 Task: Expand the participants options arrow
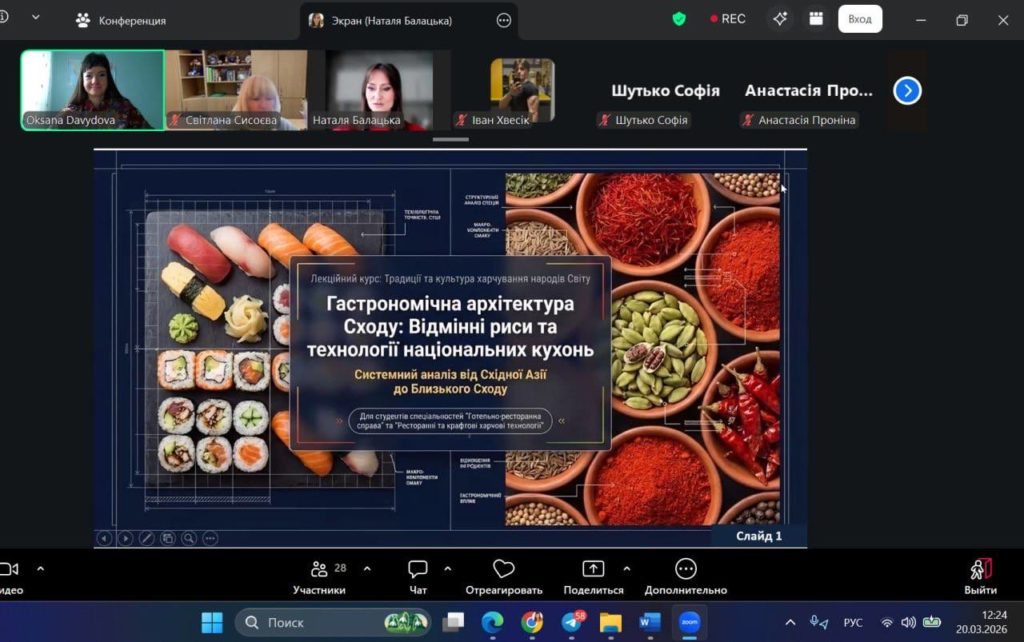tap(367, 568)
